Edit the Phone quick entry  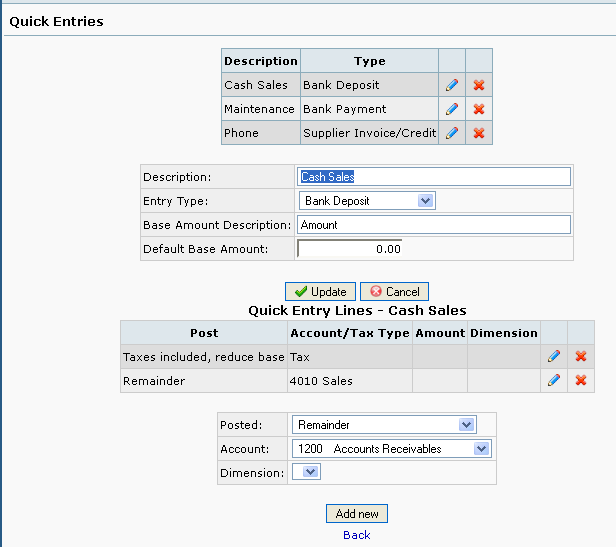452,133
